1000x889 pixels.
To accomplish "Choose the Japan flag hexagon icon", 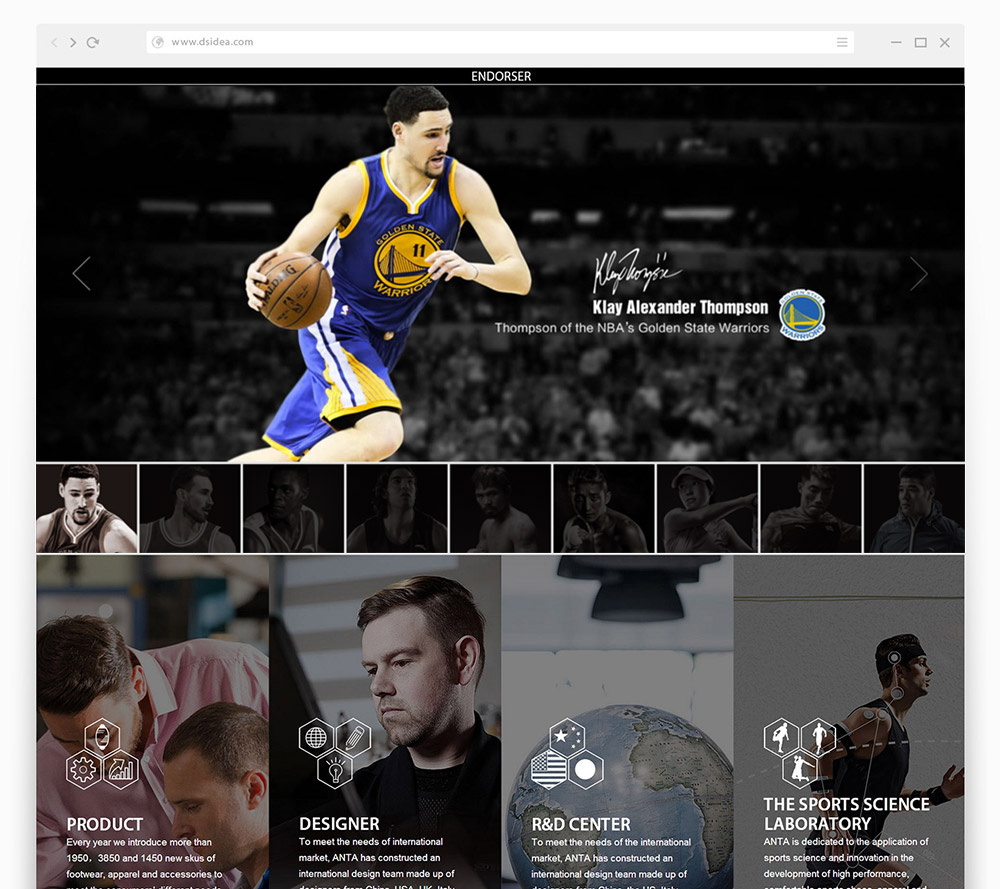I will (585, 770).
